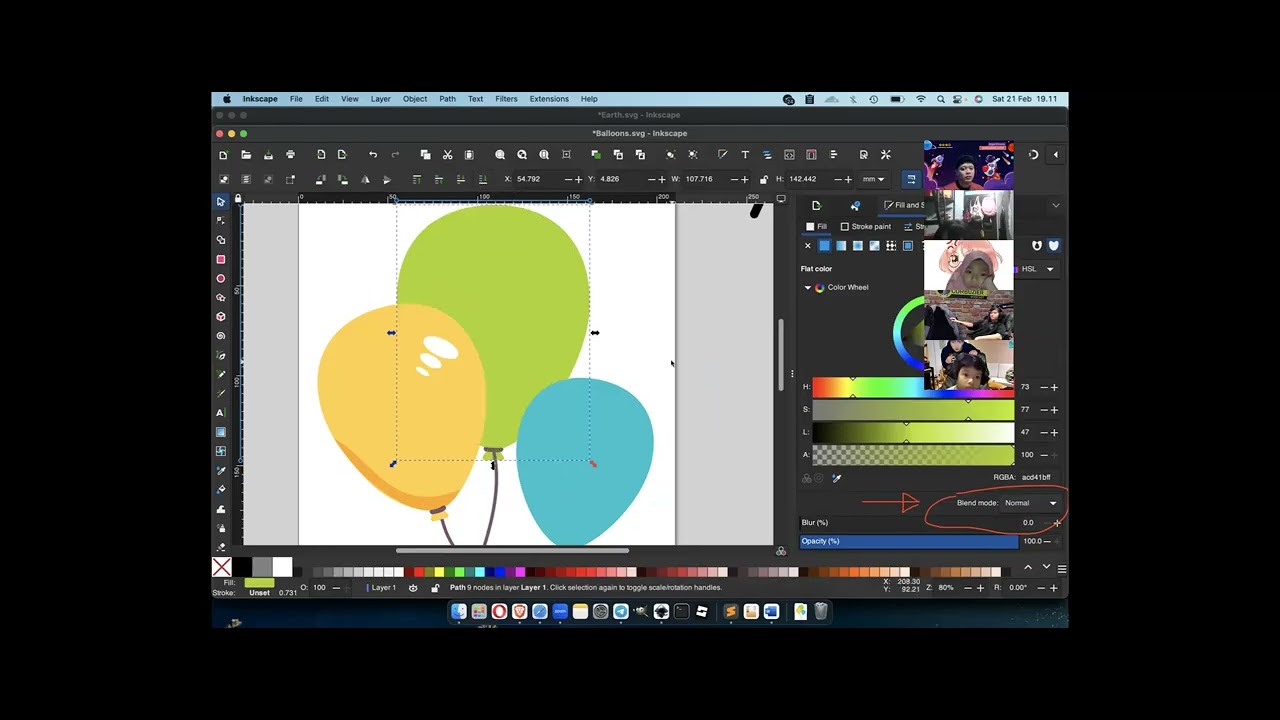Select the Node editing tool
The image size is (1280, 720).
coord(221,221)
